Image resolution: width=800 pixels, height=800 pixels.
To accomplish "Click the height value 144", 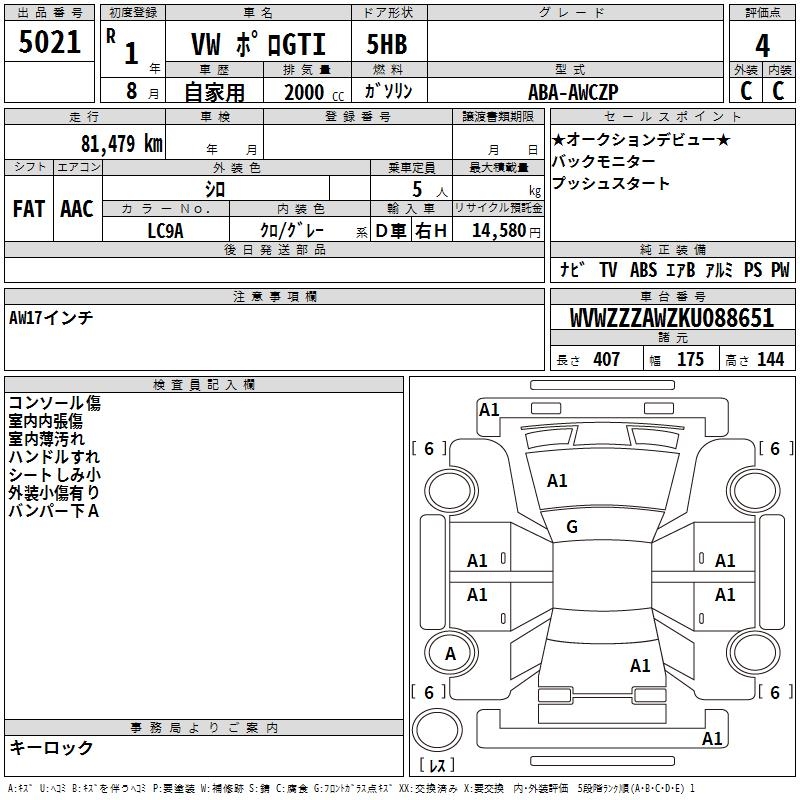I will point(770,359).
